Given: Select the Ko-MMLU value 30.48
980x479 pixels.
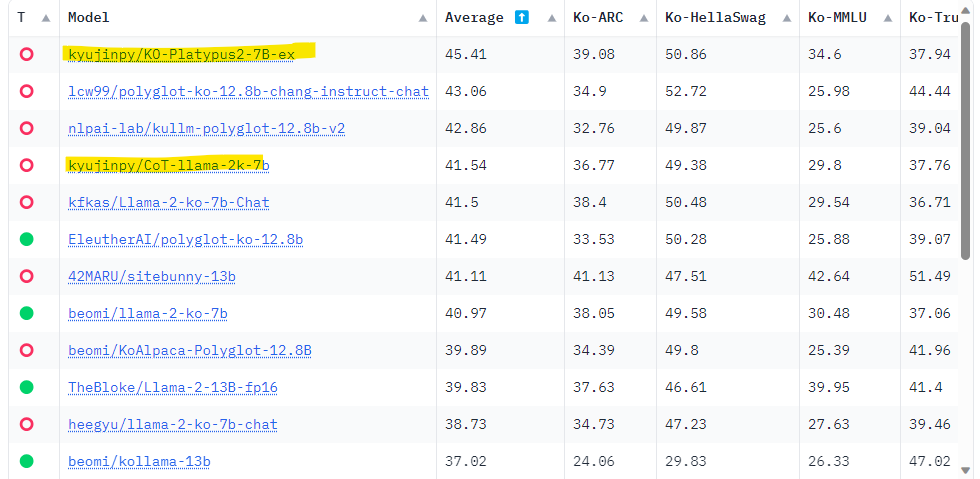Looking at the screenshot, I should pos(829,313).
